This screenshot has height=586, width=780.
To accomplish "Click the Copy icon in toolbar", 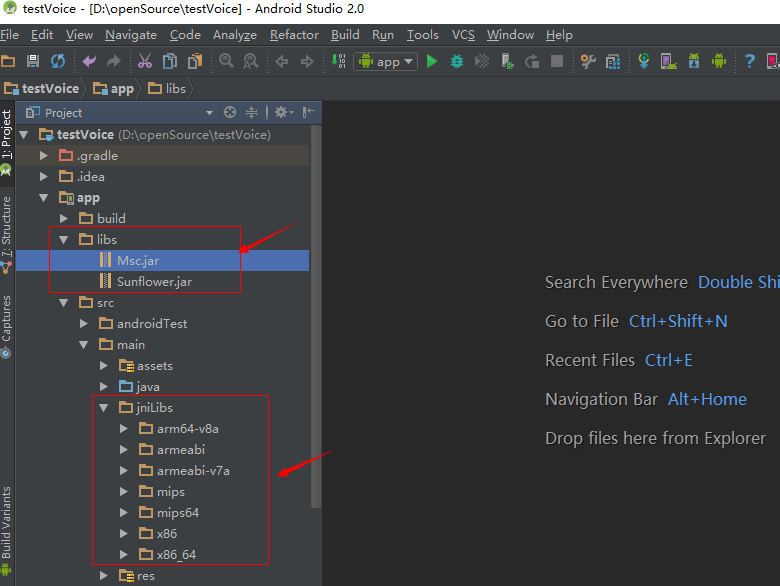I will pyautogui.click(x=170, y=62).
